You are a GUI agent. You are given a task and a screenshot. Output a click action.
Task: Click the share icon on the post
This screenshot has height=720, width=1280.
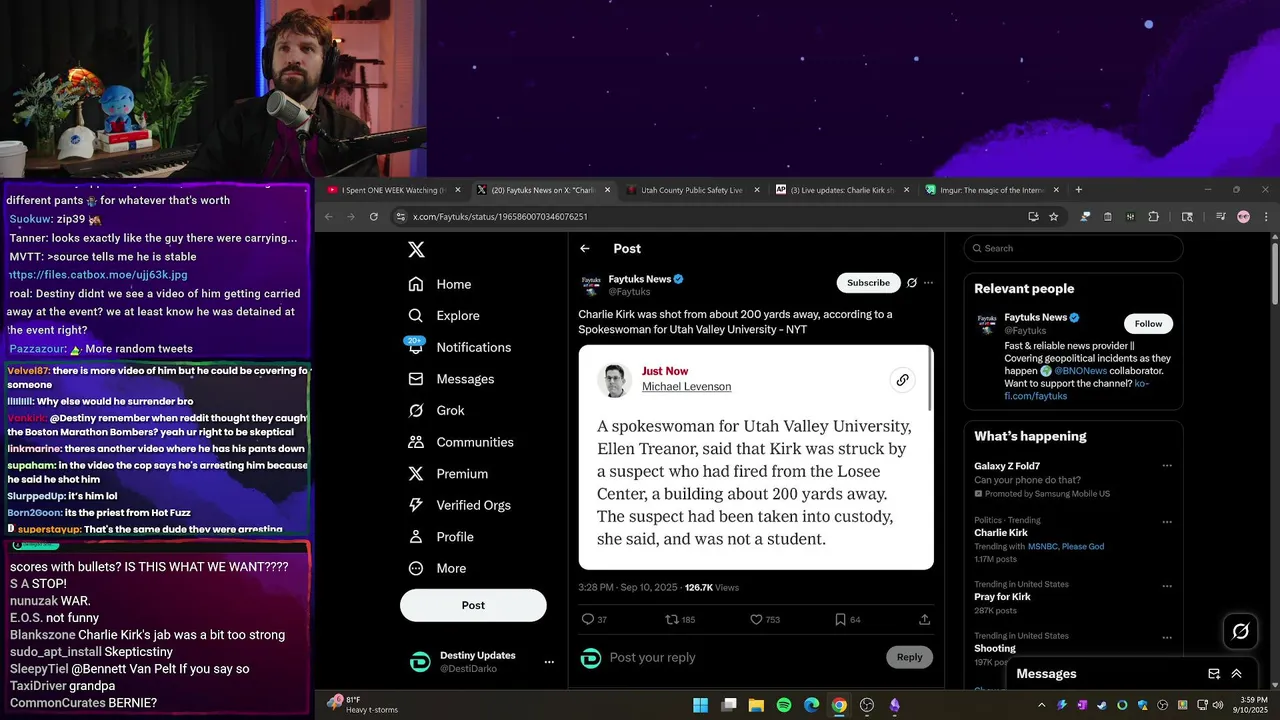point(925,620)
